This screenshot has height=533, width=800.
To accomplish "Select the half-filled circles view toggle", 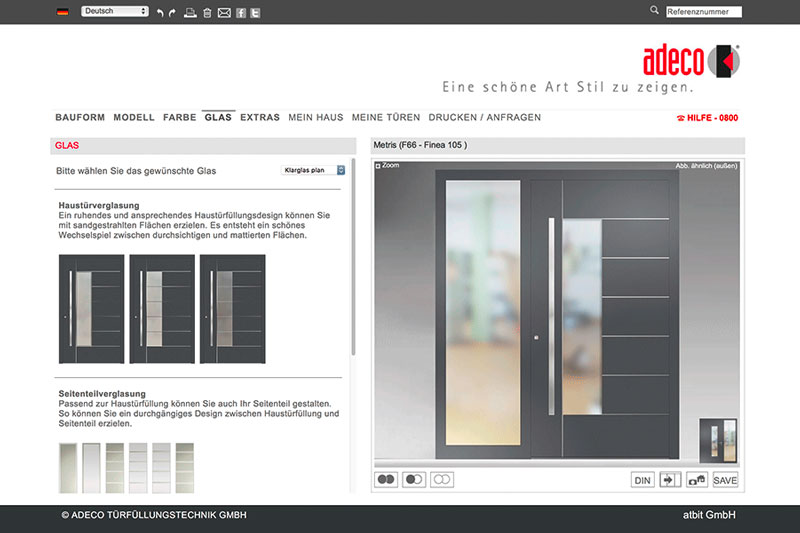I will [x=414, y=480].
